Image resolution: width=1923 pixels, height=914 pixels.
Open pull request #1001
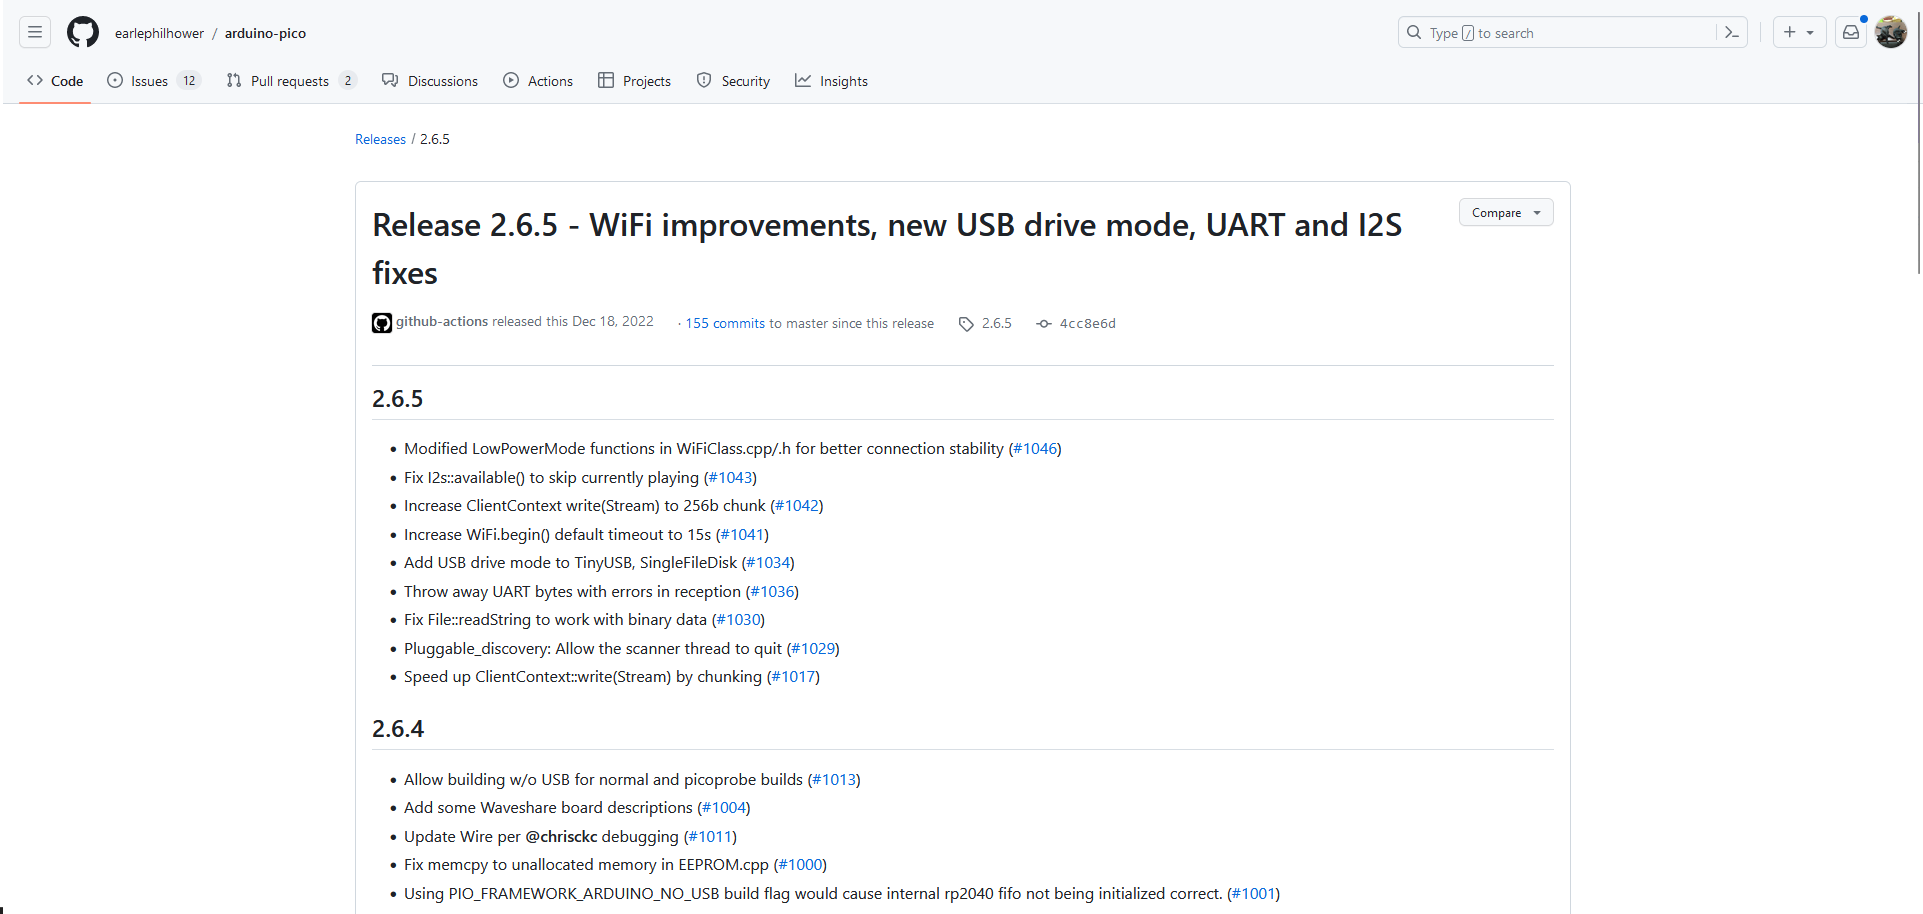pyautogui.click(x=1253, y=894)
